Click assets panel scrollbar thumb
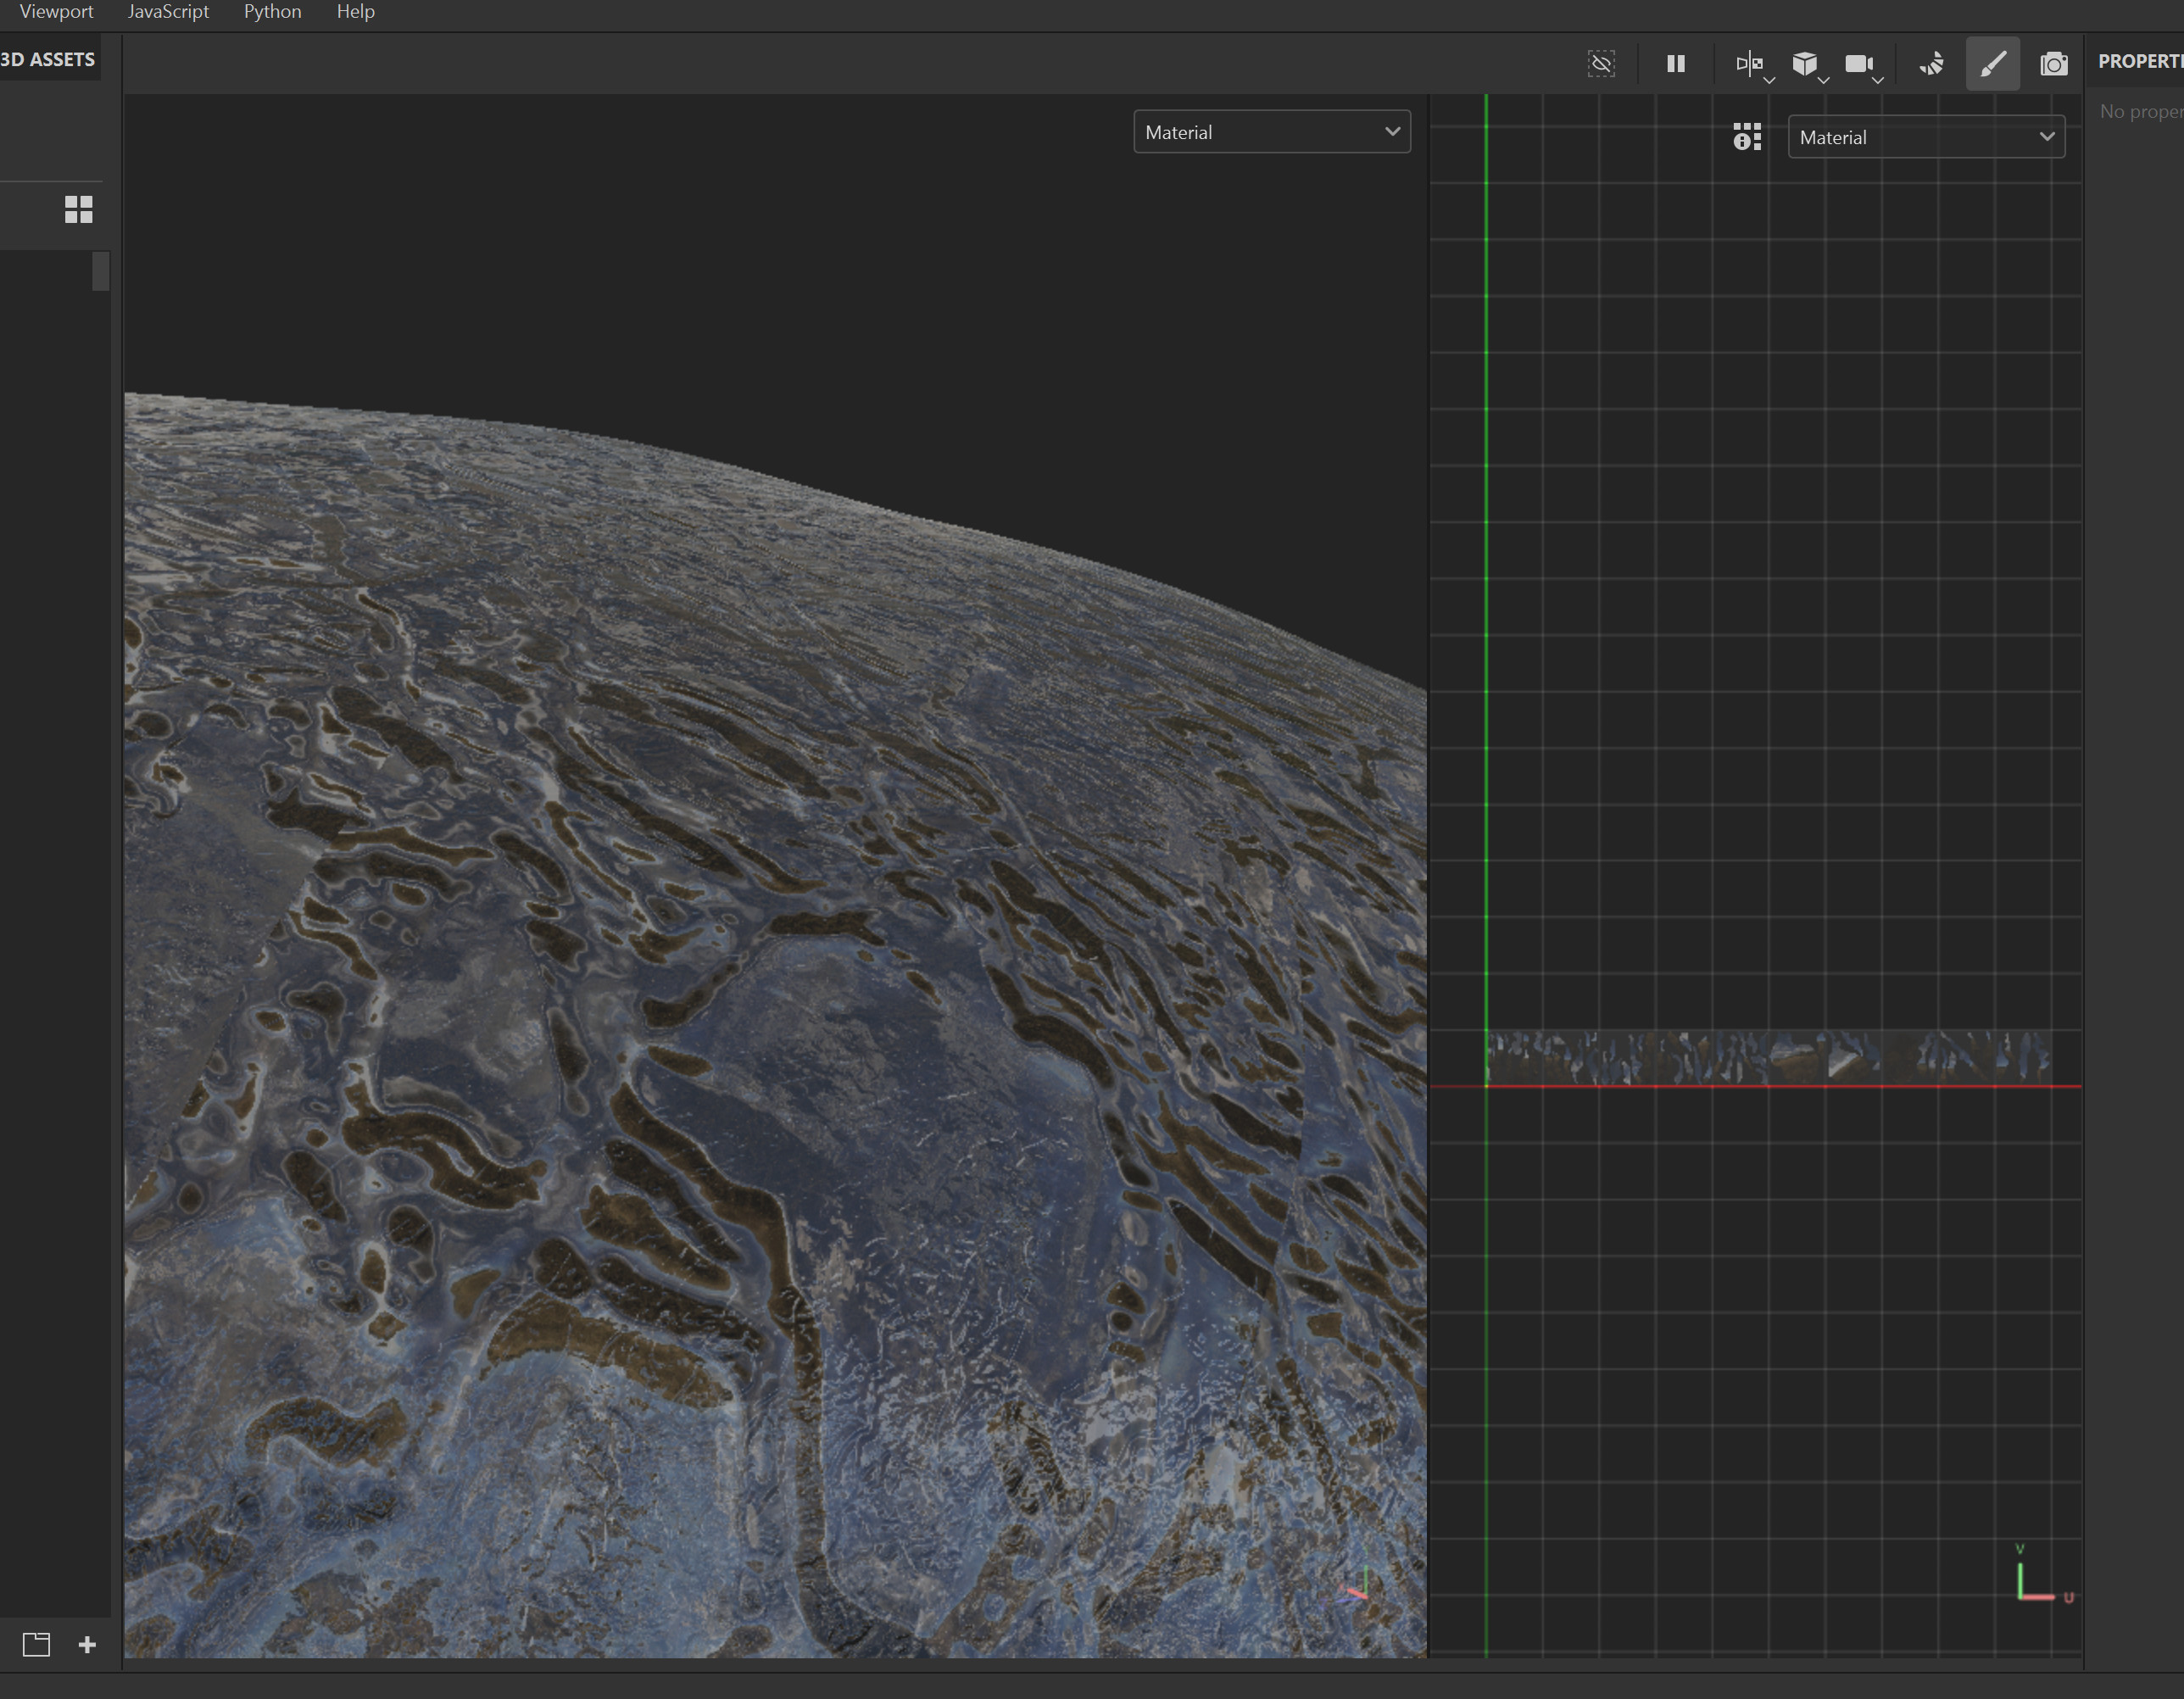This screenshot has width=2184, height=1699. [100, 271]
